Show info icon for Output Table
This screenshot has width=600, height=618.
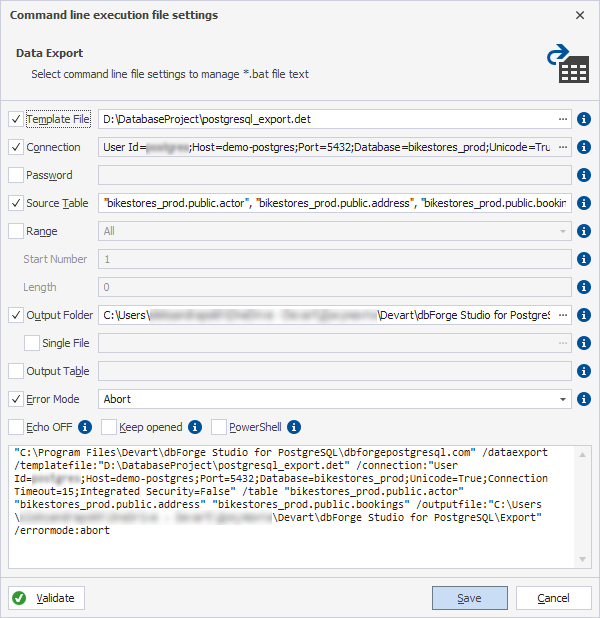pos(583,371)
